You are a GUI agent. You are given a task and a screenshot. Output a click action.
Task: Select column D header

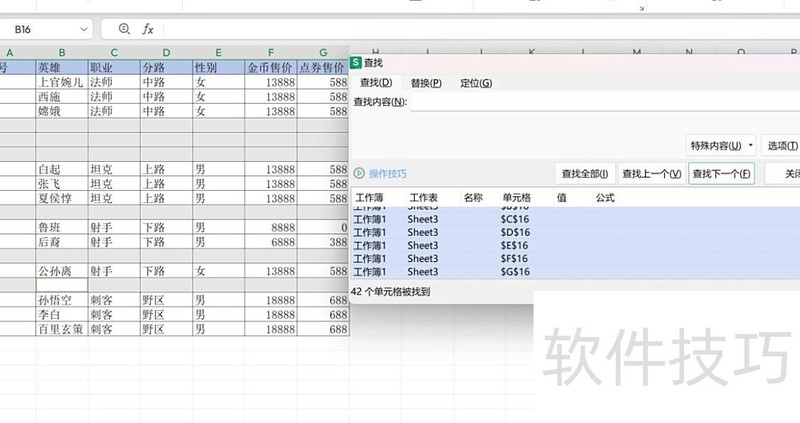[166, 53]
